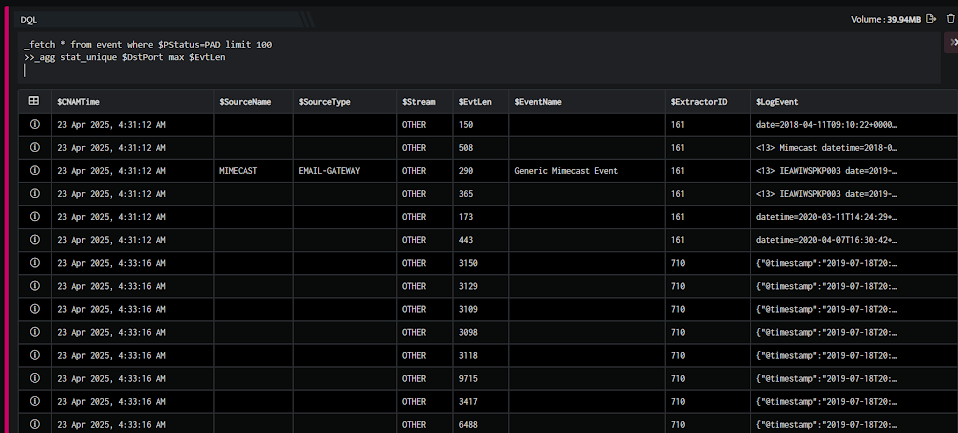The width and height of the screenshot is (958, 433).
Task: Click the EvtLen value 365
Action: coord(466,194)
